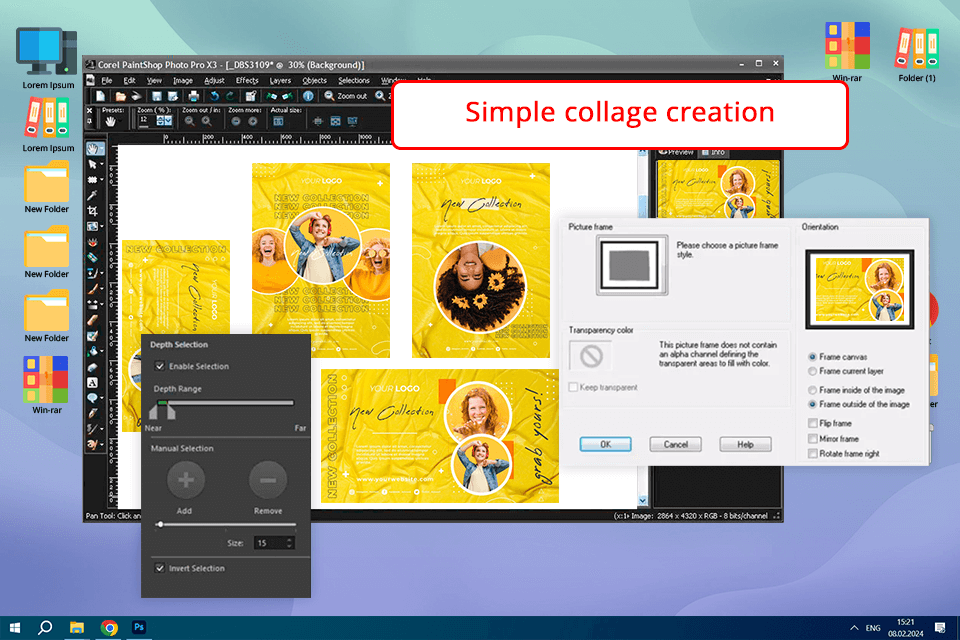This screenshot has height=640, width=960.
Task: Open Photoshop from the taskbar
Action: [x=139, y=627]
